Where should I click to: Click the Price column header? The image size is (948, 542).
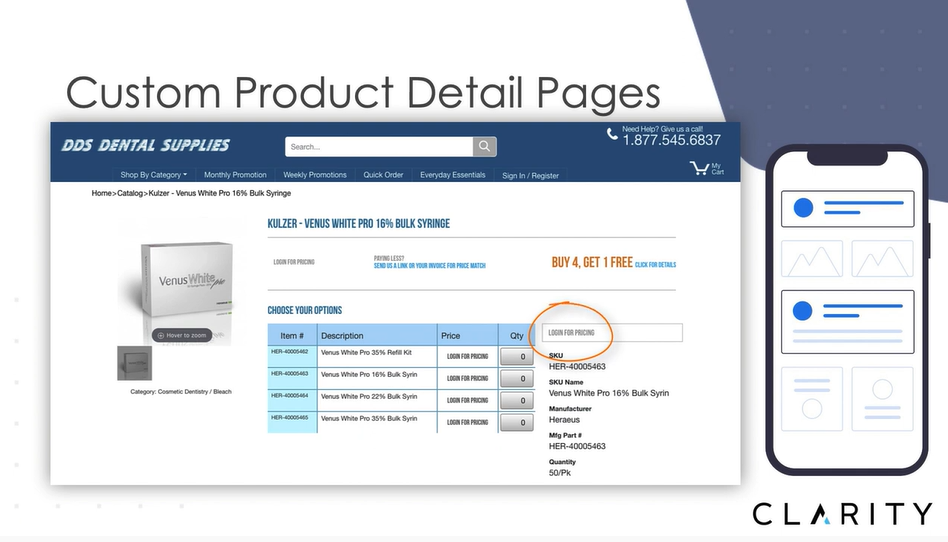click(467, 335)
